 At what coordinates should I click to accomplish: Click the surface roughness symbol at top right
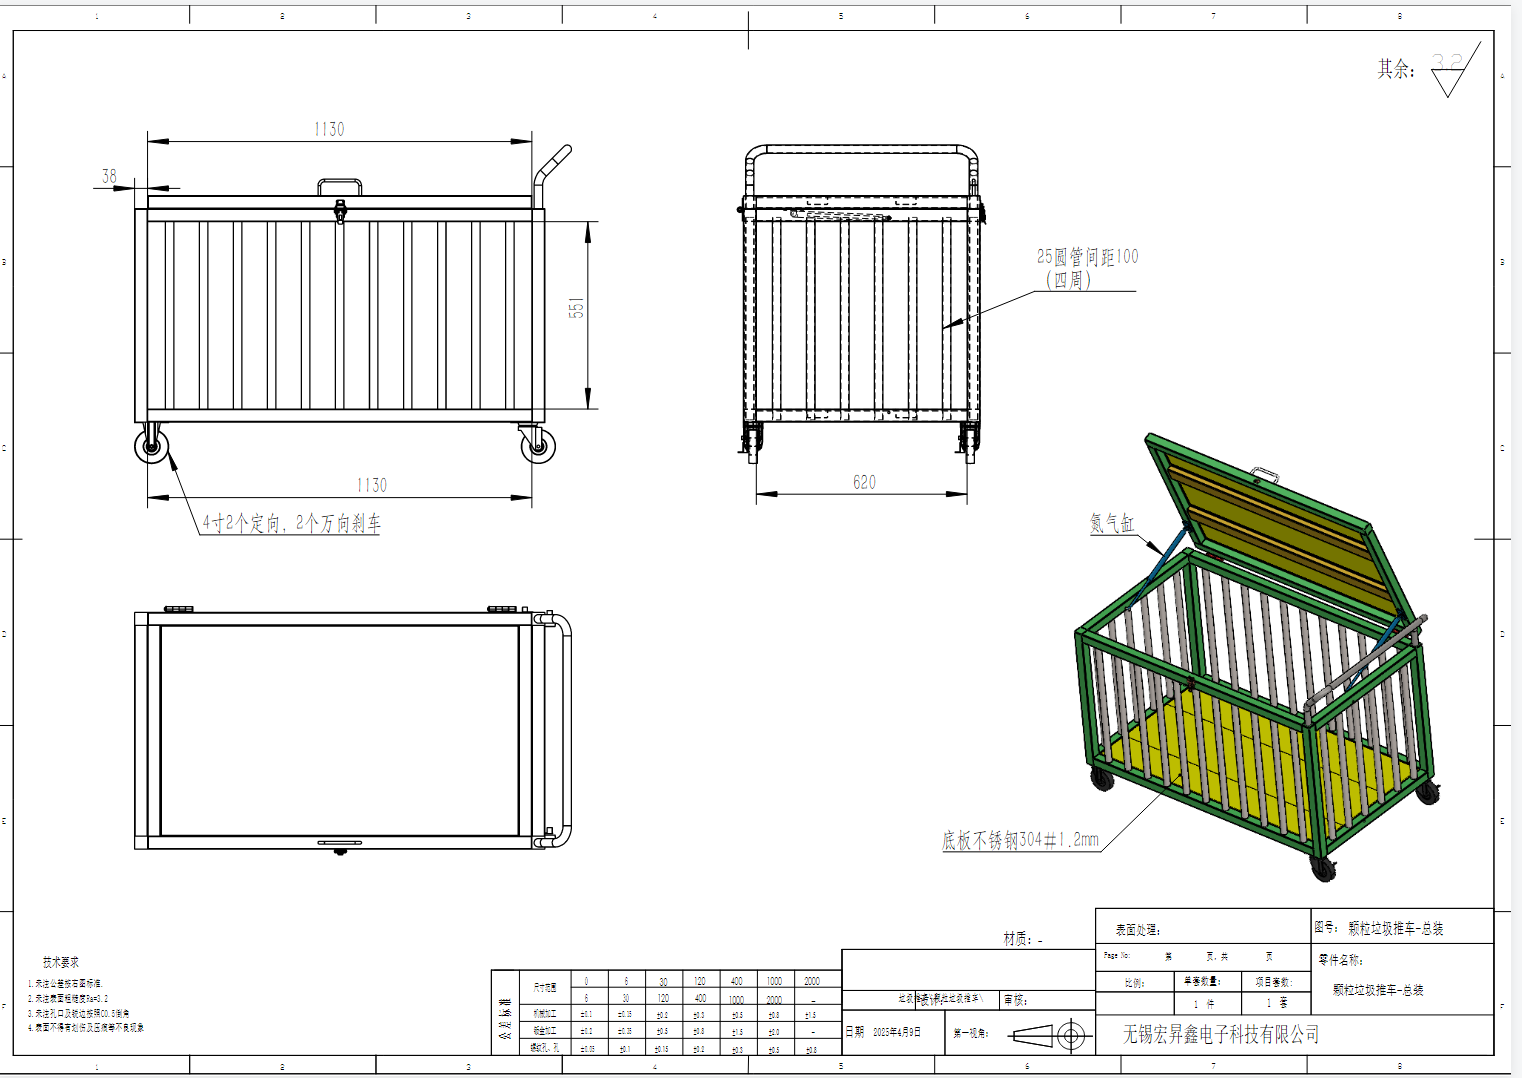pos(1450,72)
